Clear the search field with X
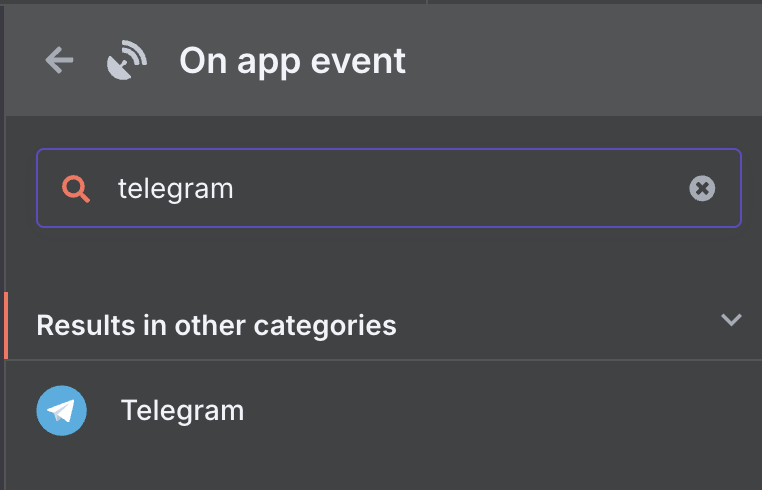The width and height of the screenshot is (762, 490). tap(702, 188)
